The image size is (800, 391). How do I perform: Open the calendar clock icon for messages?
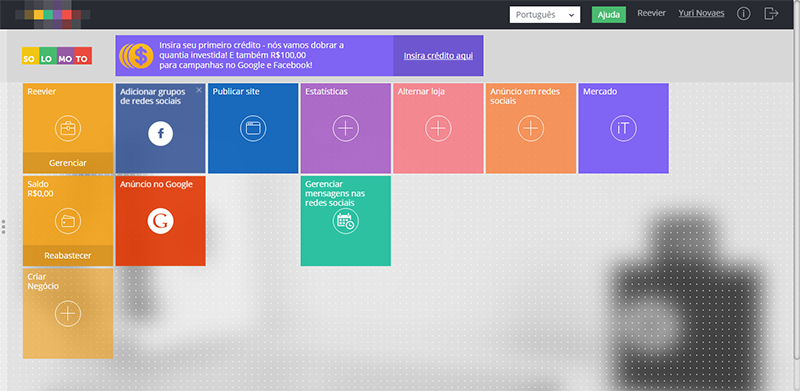point(346,222)
